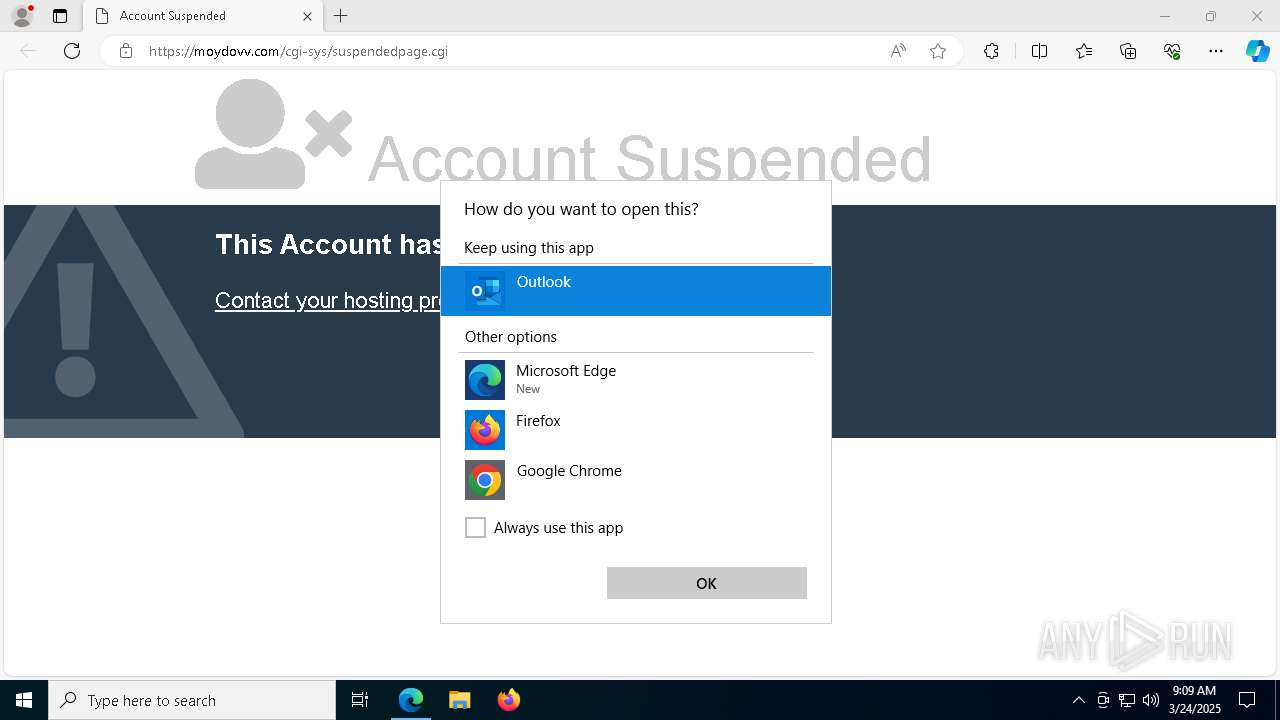1280x720 pixels.
Task: Open Browser essentials heart icon
Action: coord(1172,51)
